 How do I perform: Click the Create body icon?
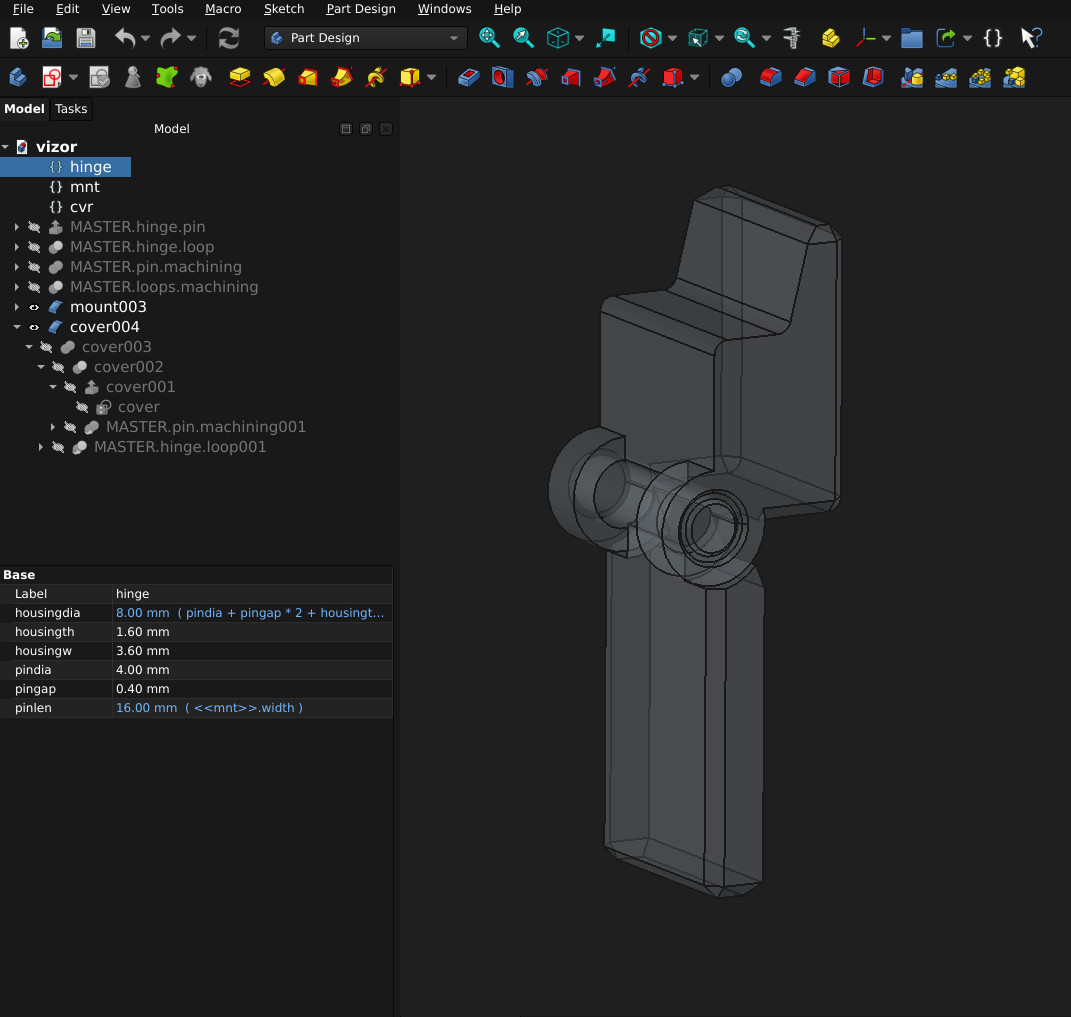pyautogui.click(x=18, y=77)
